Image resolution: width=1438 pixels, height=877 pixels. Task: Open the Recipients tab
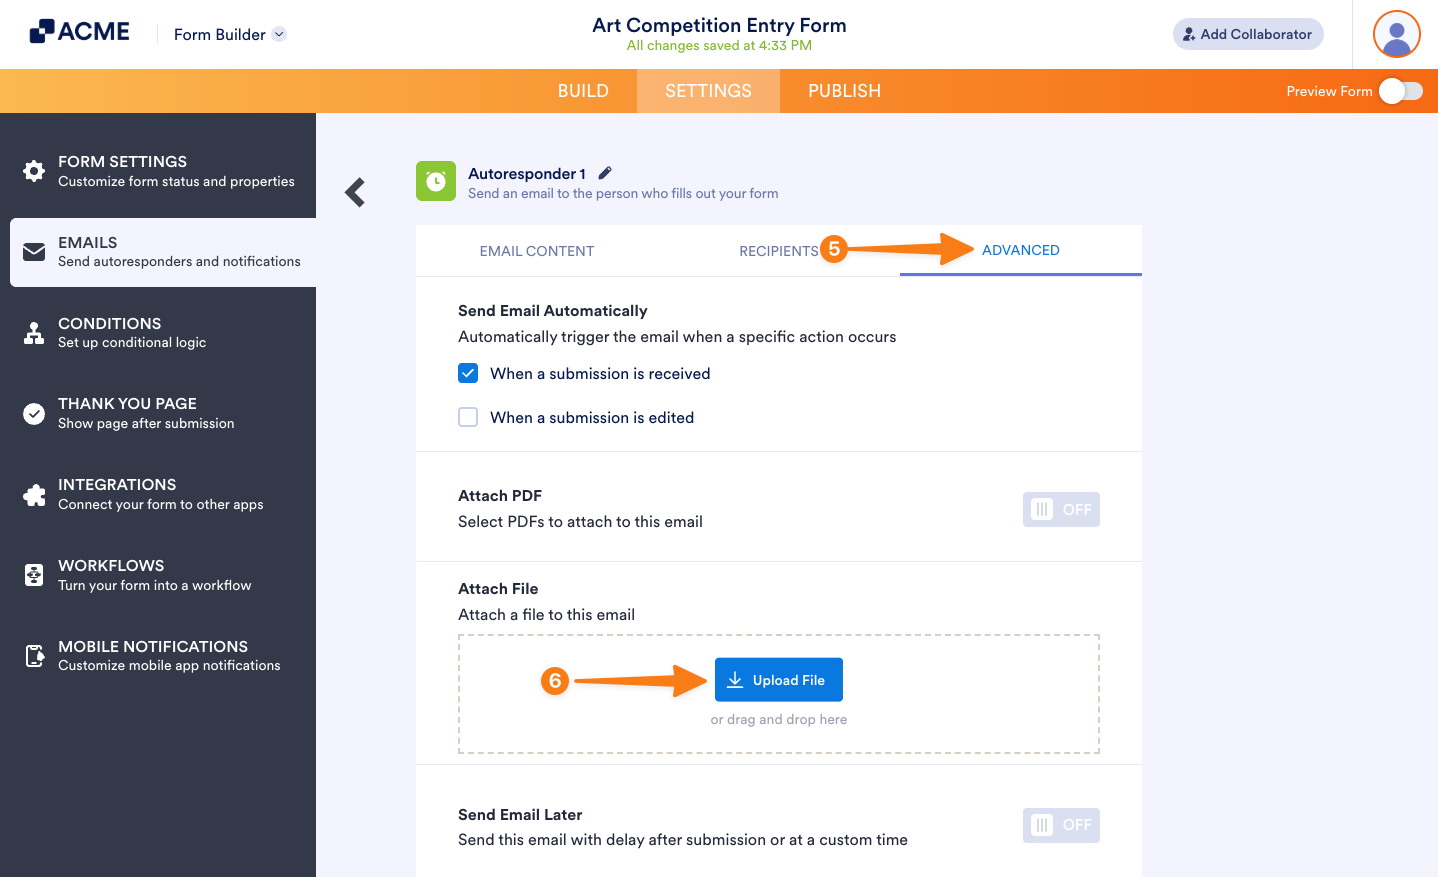779,251
